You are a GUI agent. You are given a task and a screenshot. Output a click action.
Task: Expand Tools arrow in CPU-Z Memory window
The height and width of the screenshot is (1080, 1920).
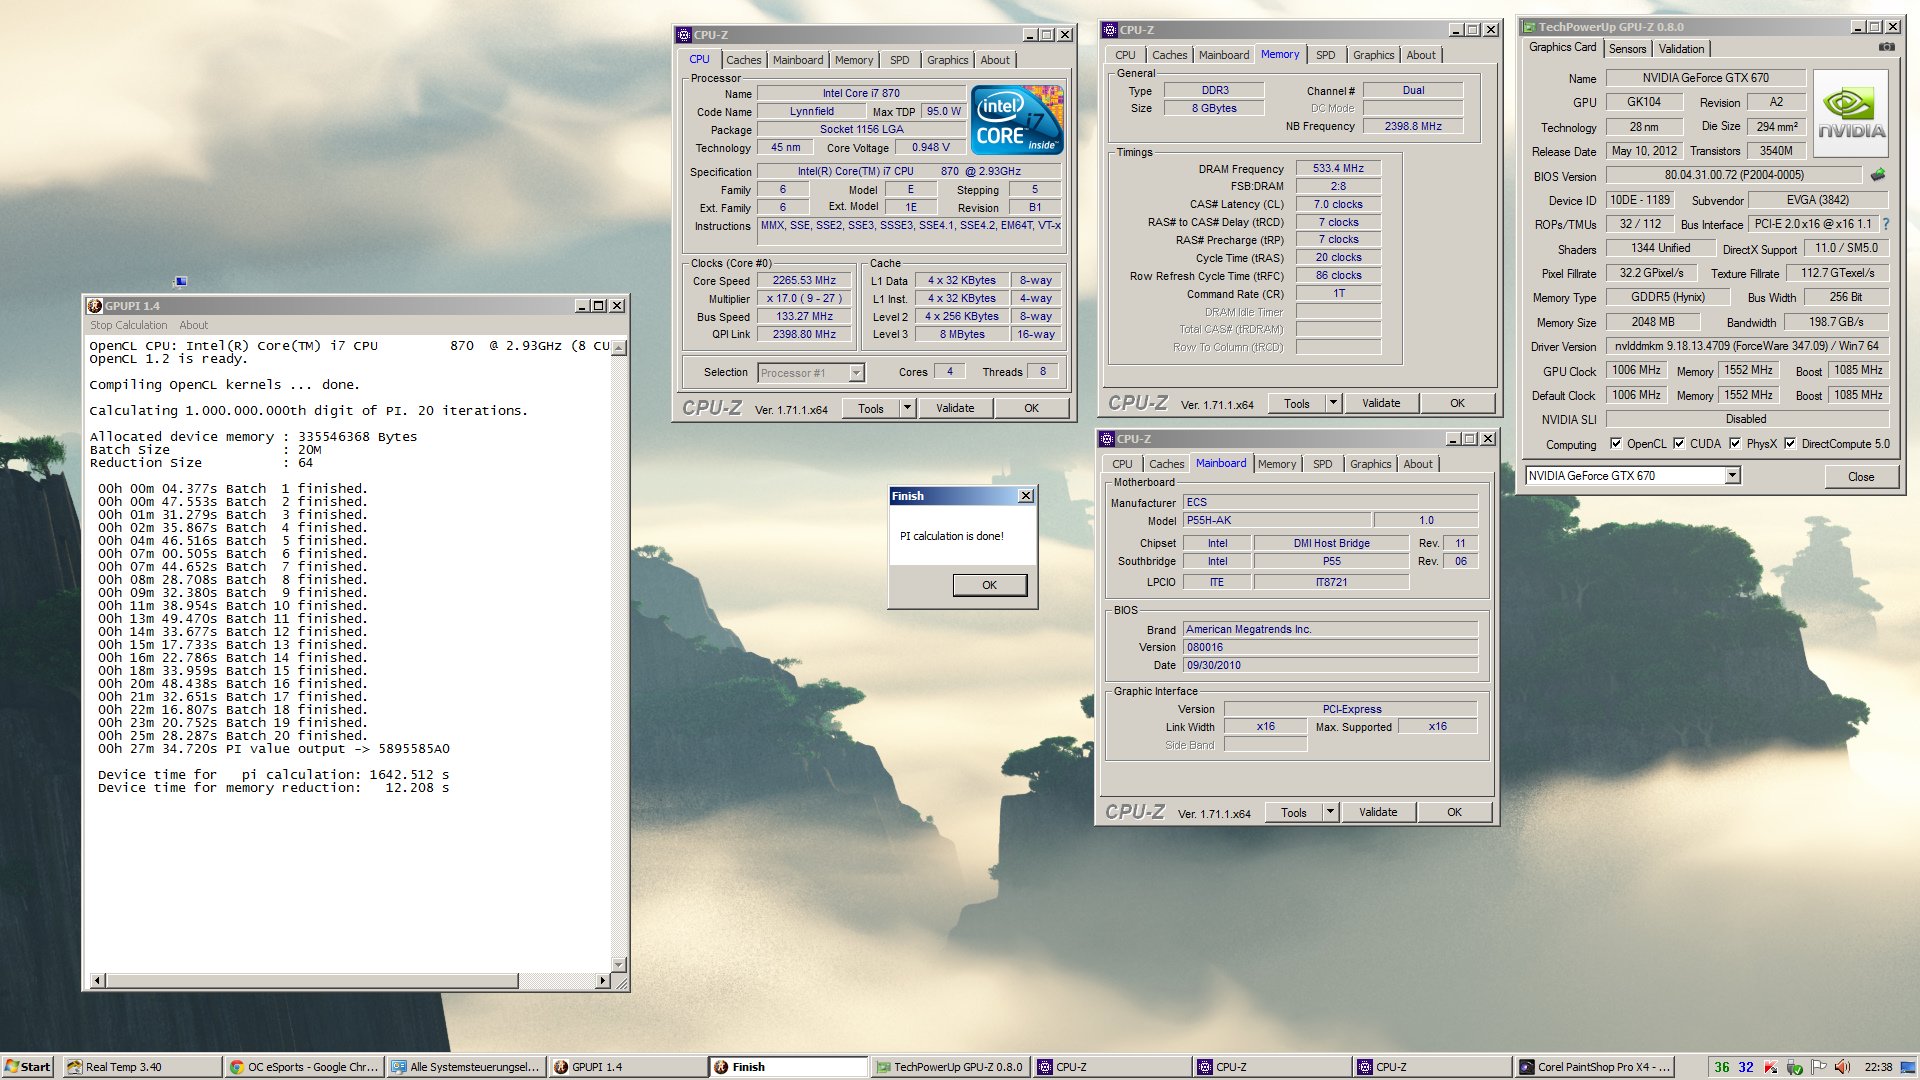(1333, 403)
